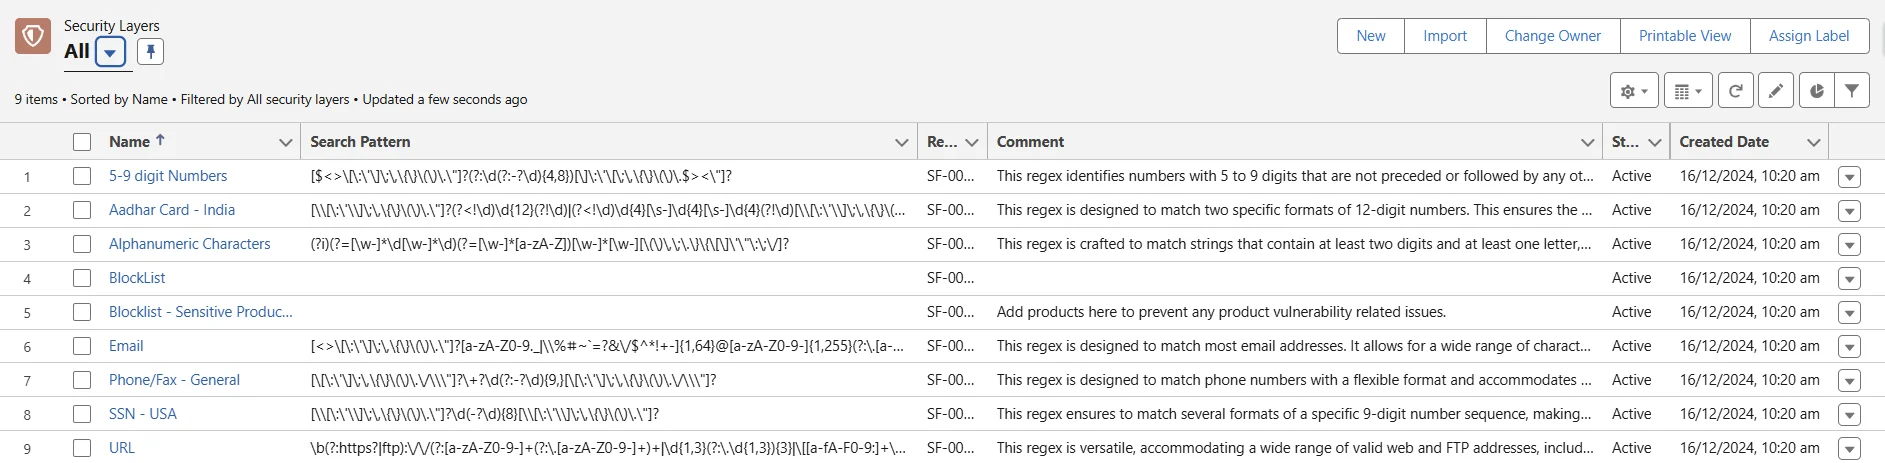This screenshot has height=463, width=1885.
Task: Tick the checkbox for SSN - USA
Action: [x=82, y=414]
